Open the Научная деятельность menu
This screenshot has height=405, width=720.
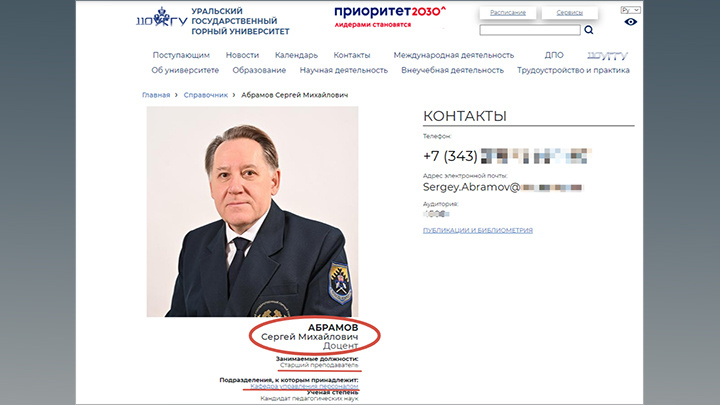pyautogui.click(x=344, y=70)
